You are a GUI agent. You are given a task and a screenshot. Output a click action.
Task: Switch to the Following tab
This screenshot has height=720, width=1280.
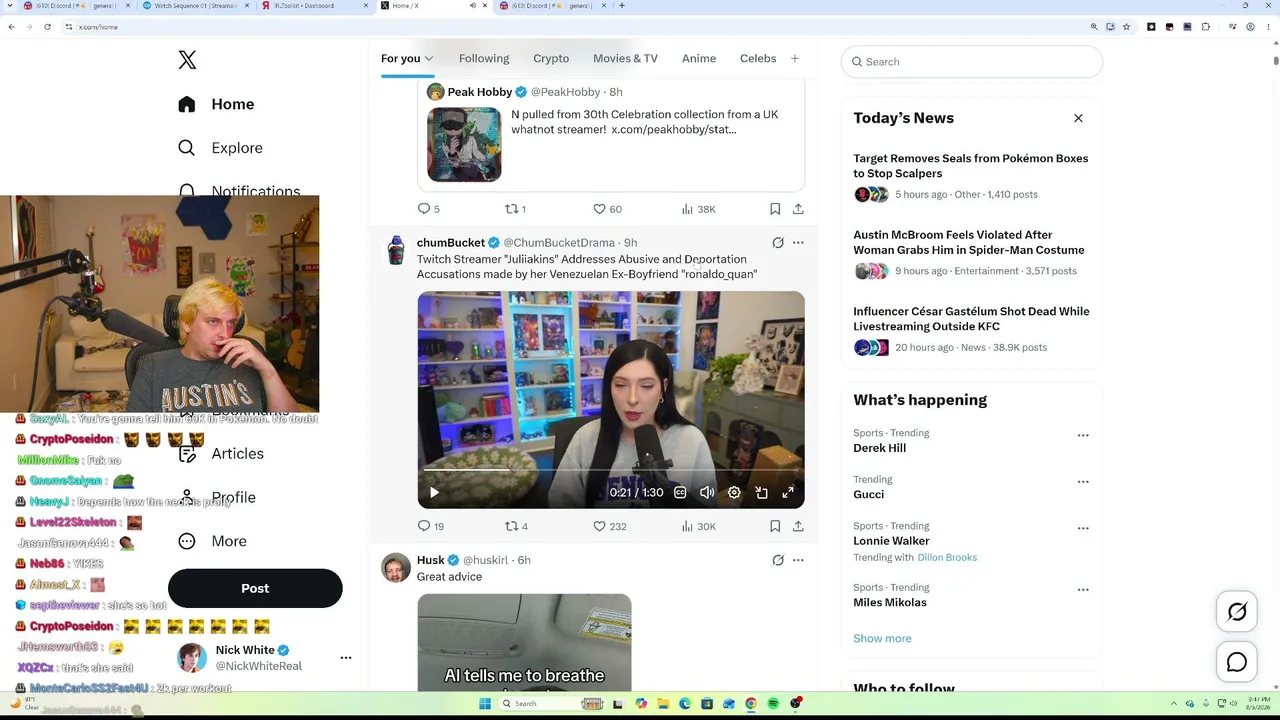click(x=484, y=58)
